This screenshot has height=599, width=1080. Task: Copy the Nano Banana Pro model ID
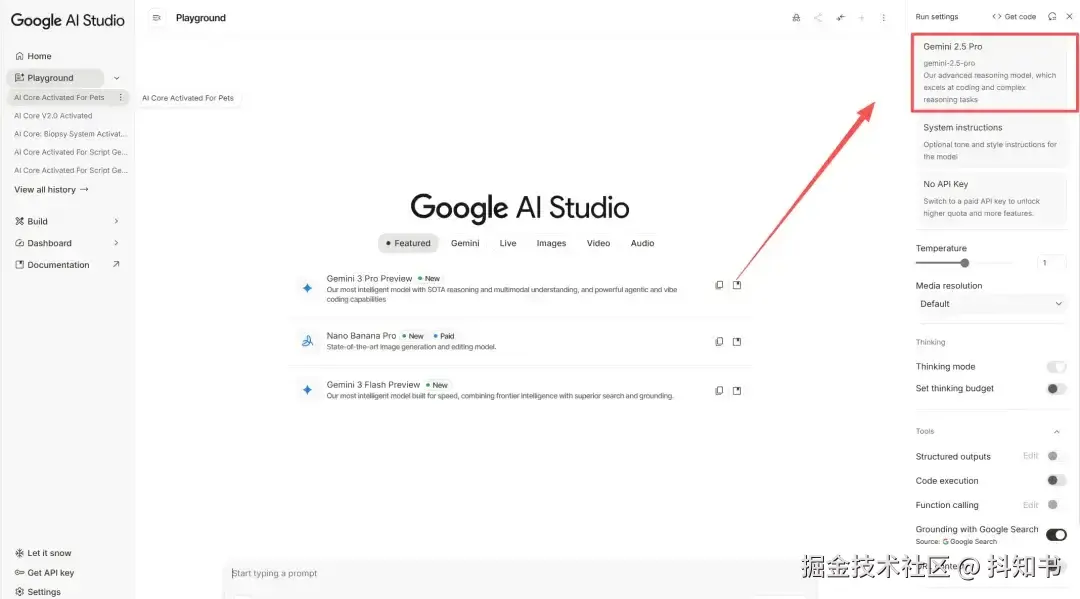pos(719,341)
